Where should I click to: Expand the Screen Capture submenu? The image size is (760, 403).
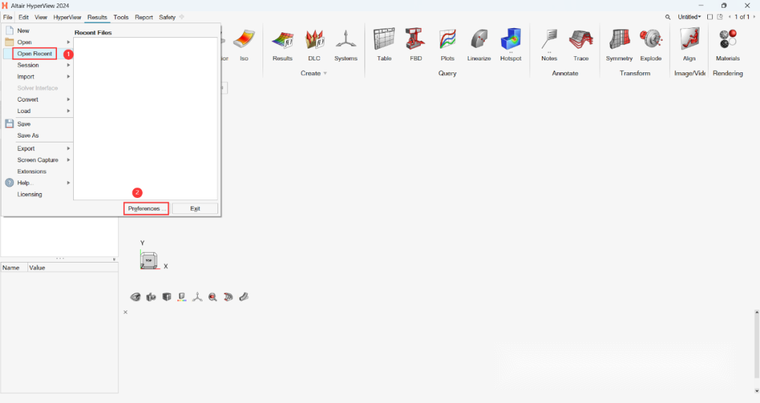click(x=38, y=160)
